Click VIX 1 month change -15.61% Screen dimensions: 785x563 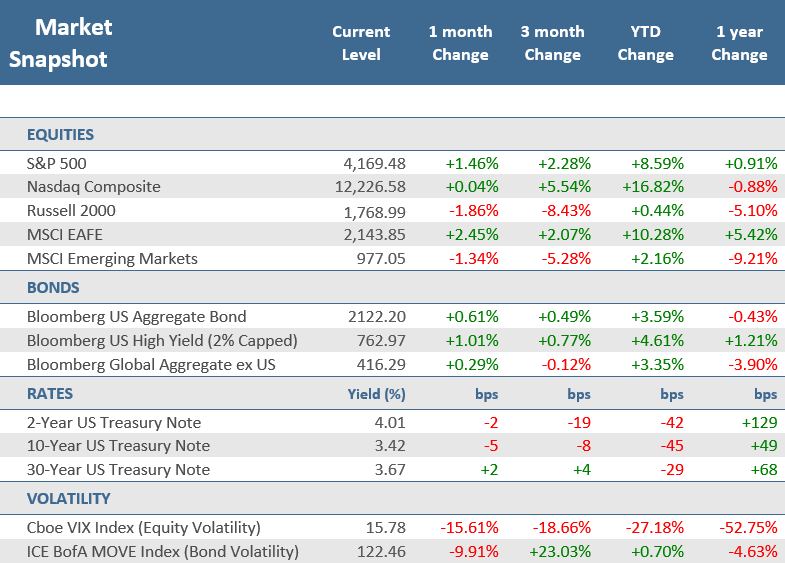click(x=469, y=528)
